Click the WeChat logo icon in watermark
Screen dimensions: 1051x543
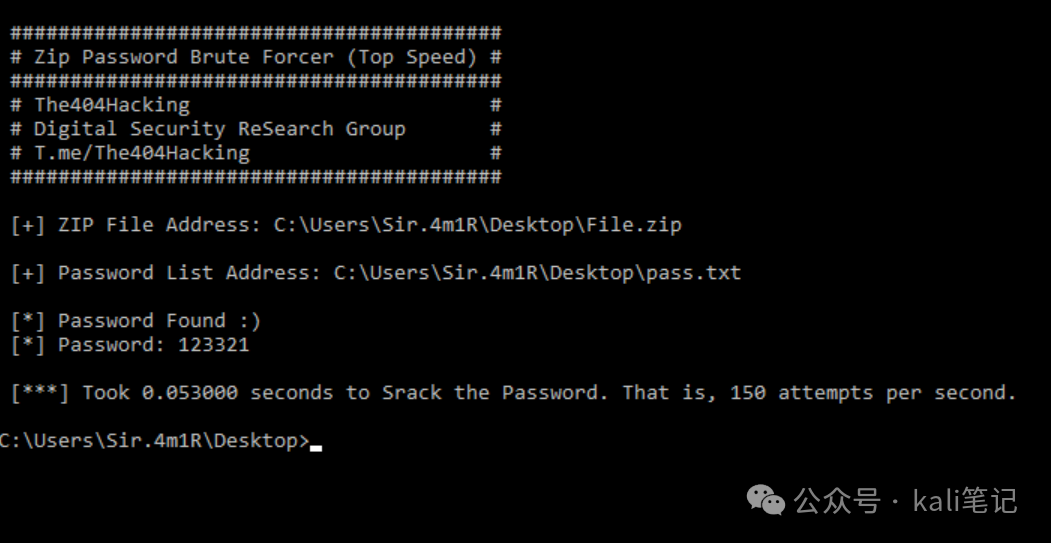click(765, 500)
